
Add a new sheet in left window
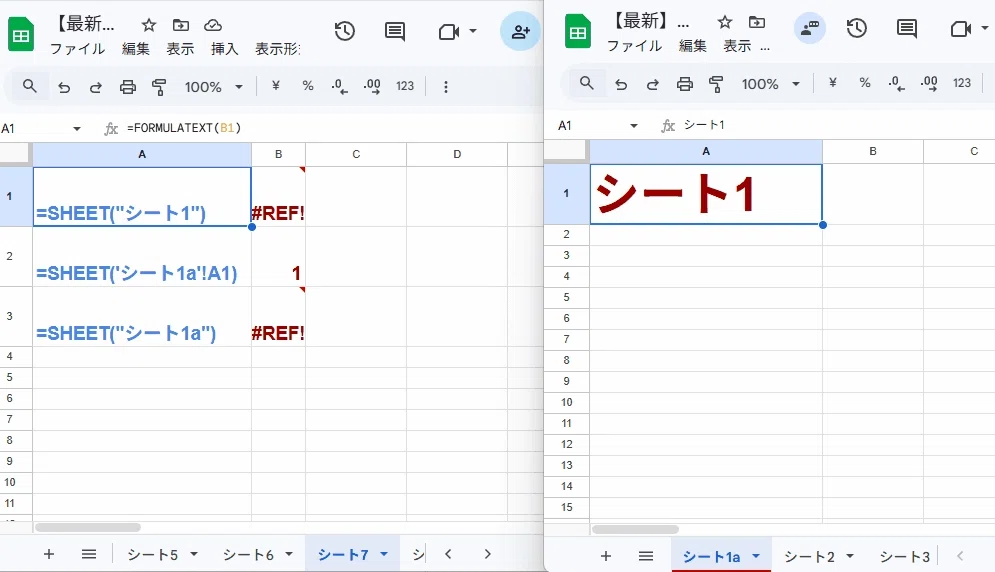tap(49, 554)
